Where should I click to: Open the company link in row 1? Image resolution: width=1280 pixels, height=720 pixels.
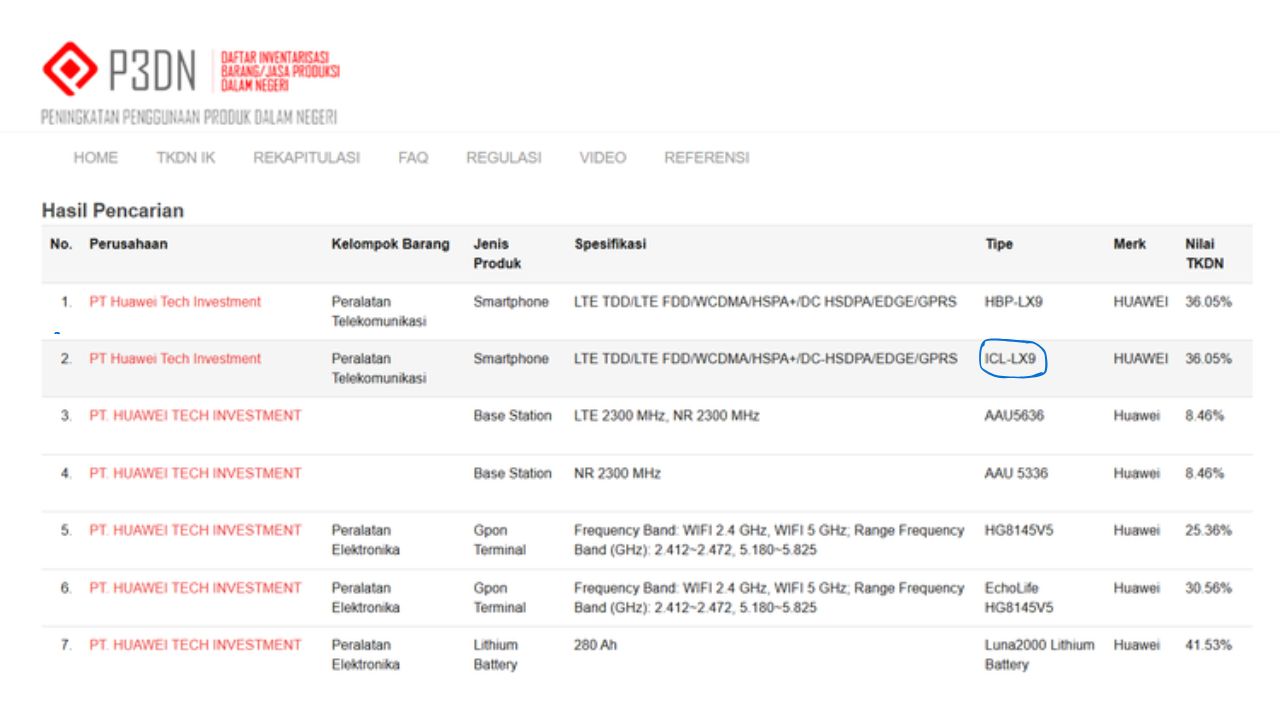tap(175, 302)
